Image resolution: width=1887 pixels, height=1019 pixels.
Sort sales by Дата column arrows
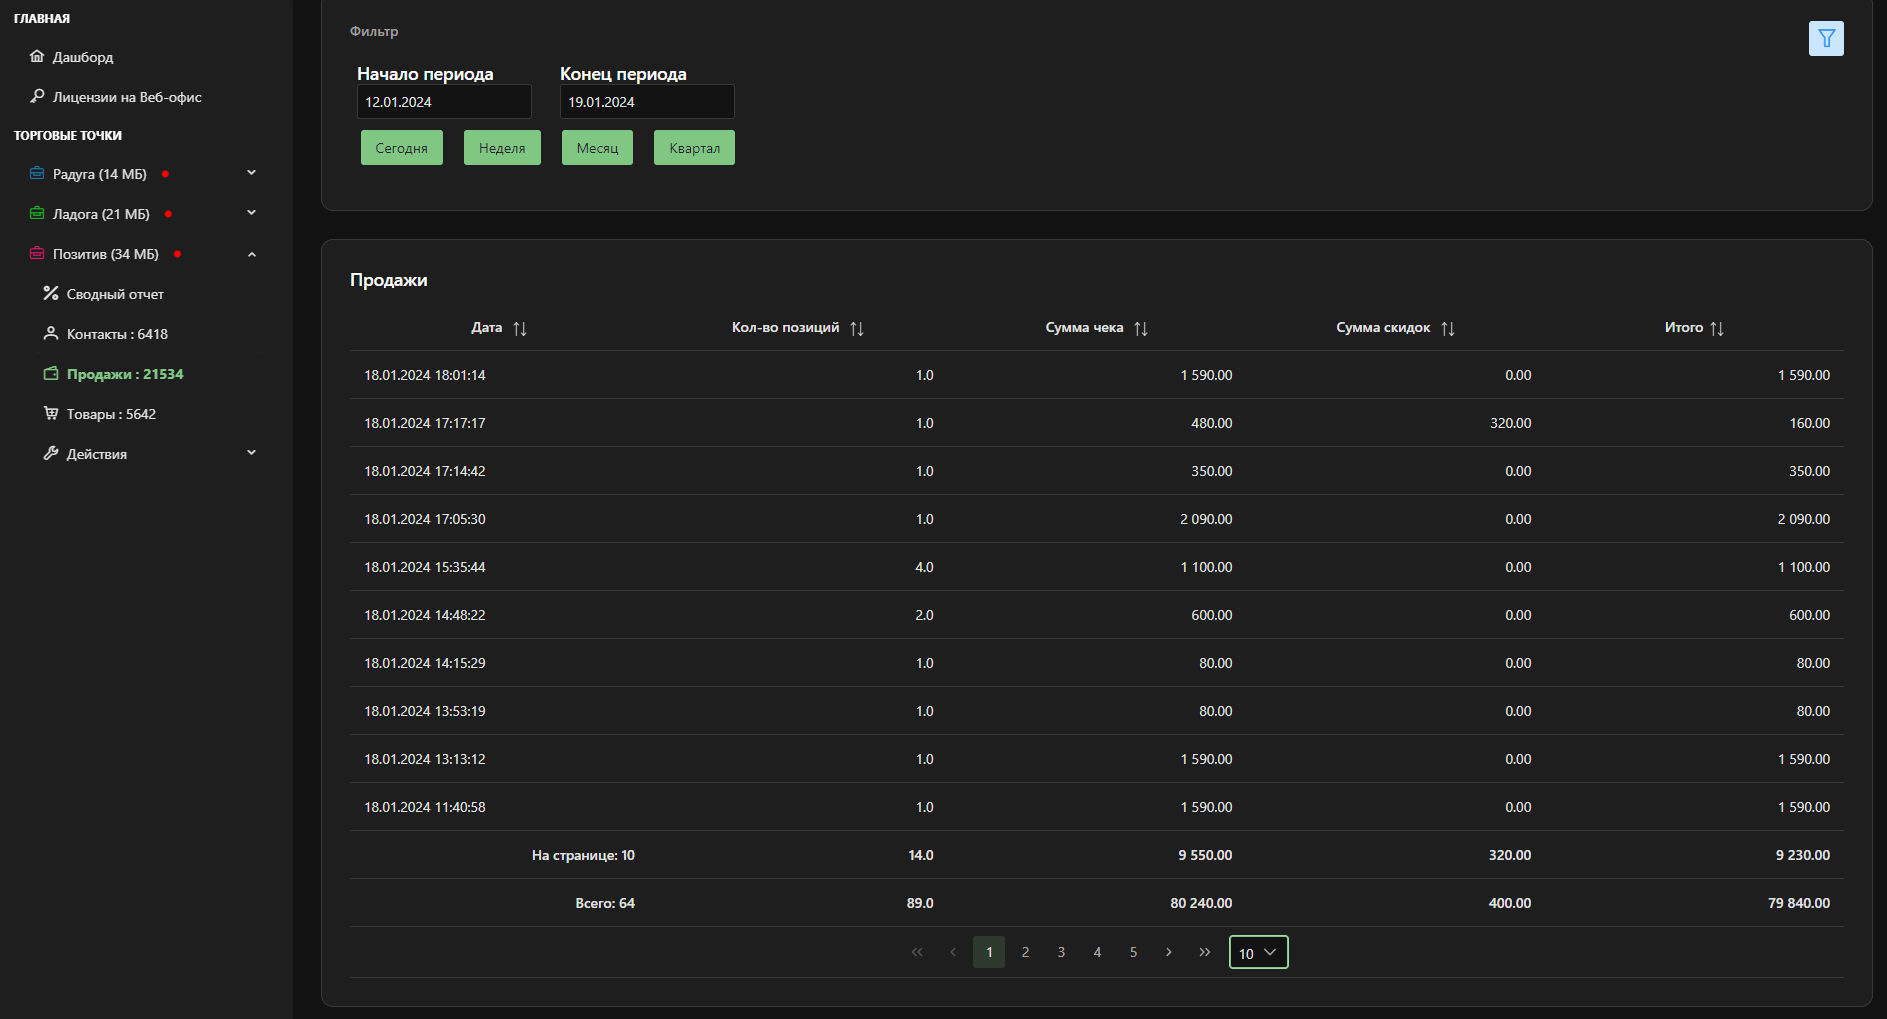520,329
